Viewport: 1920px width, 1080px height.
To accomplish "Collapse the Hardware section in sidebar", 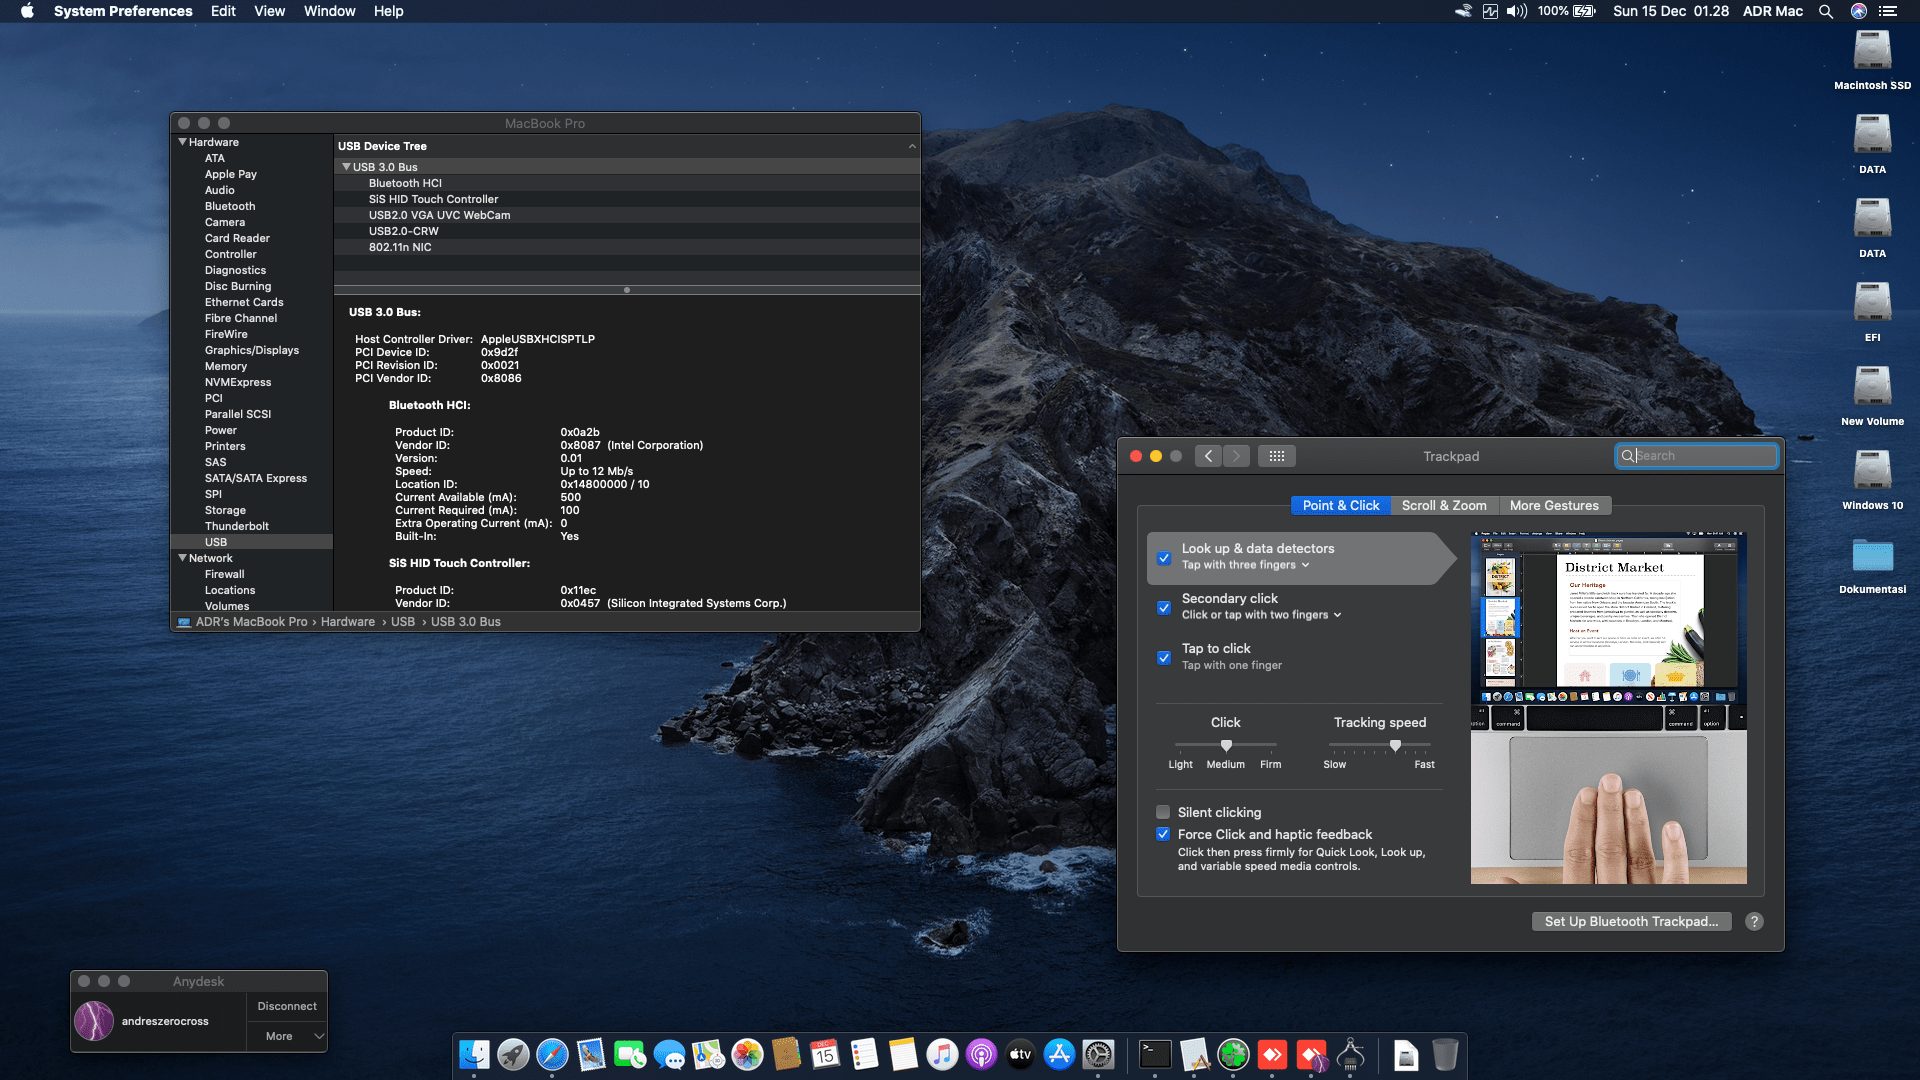I will click(183, 142).
